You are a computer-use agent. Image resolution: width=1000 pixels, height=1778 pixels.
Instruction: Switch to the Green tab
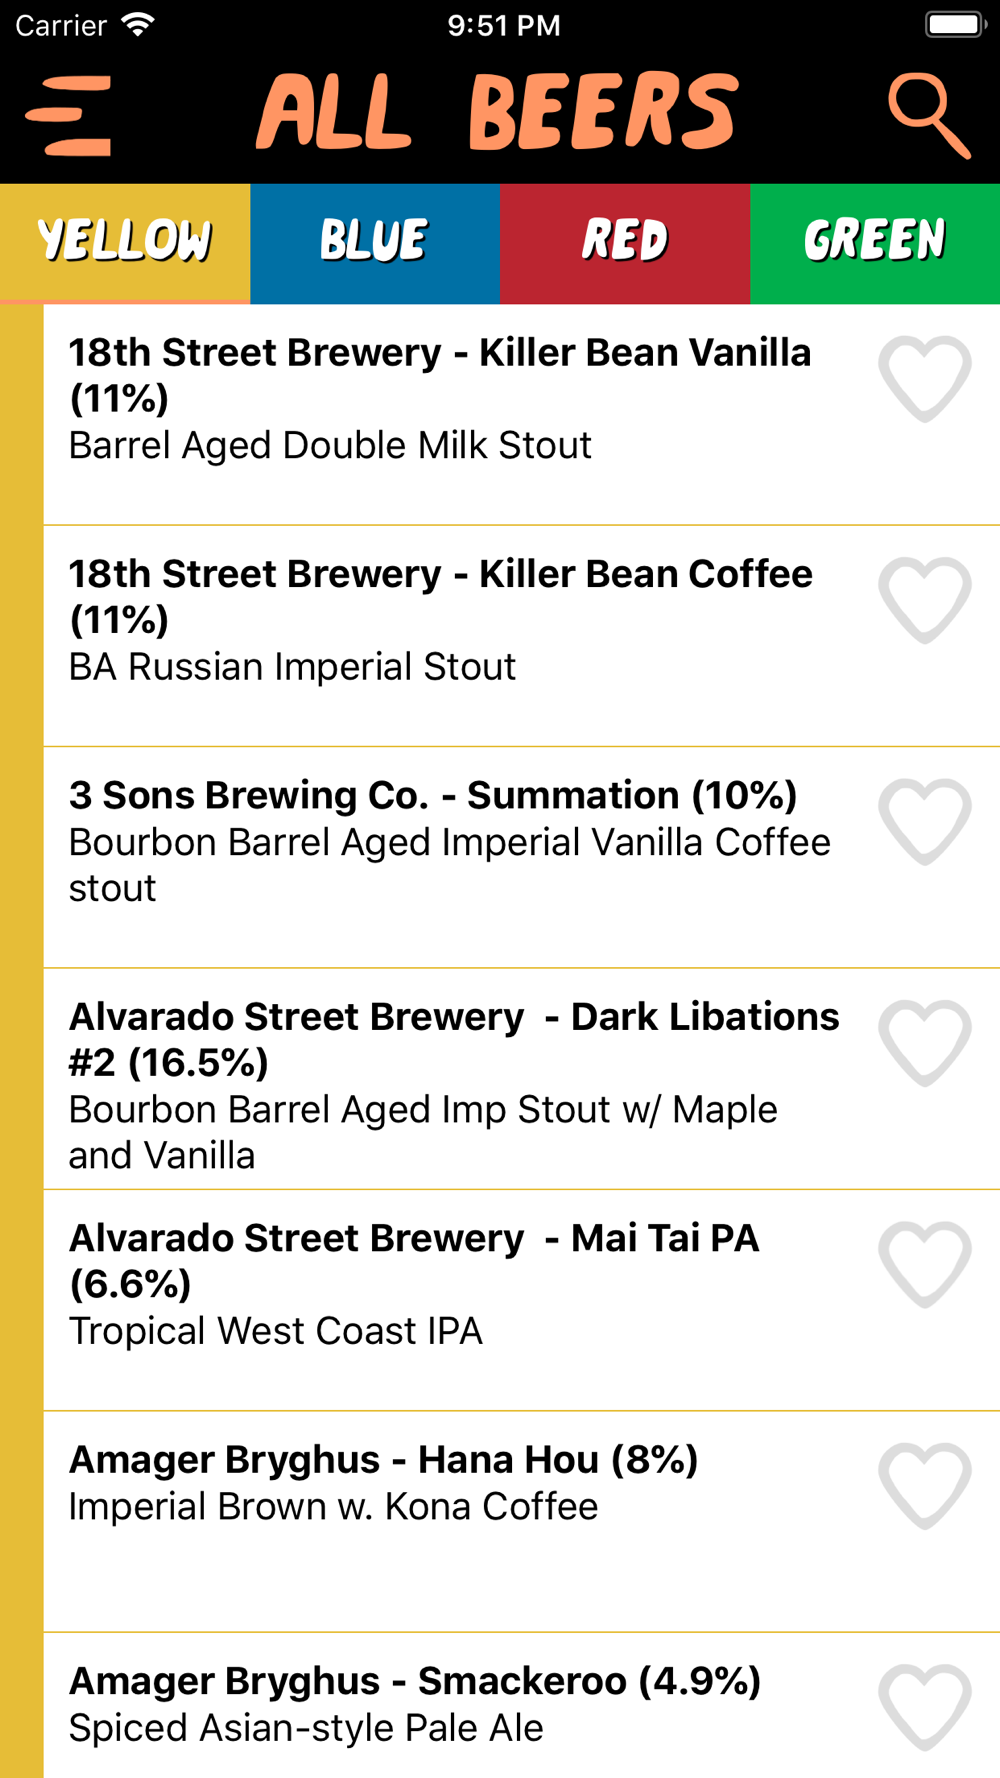point(875,243)
